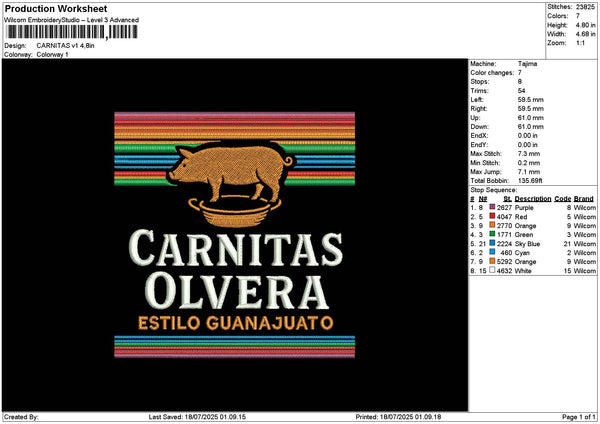Image resolution: width=600 pixels, height=424 pixels.
Task: Click the Colors value '7' in the header
Action: (x=578, y=16)
